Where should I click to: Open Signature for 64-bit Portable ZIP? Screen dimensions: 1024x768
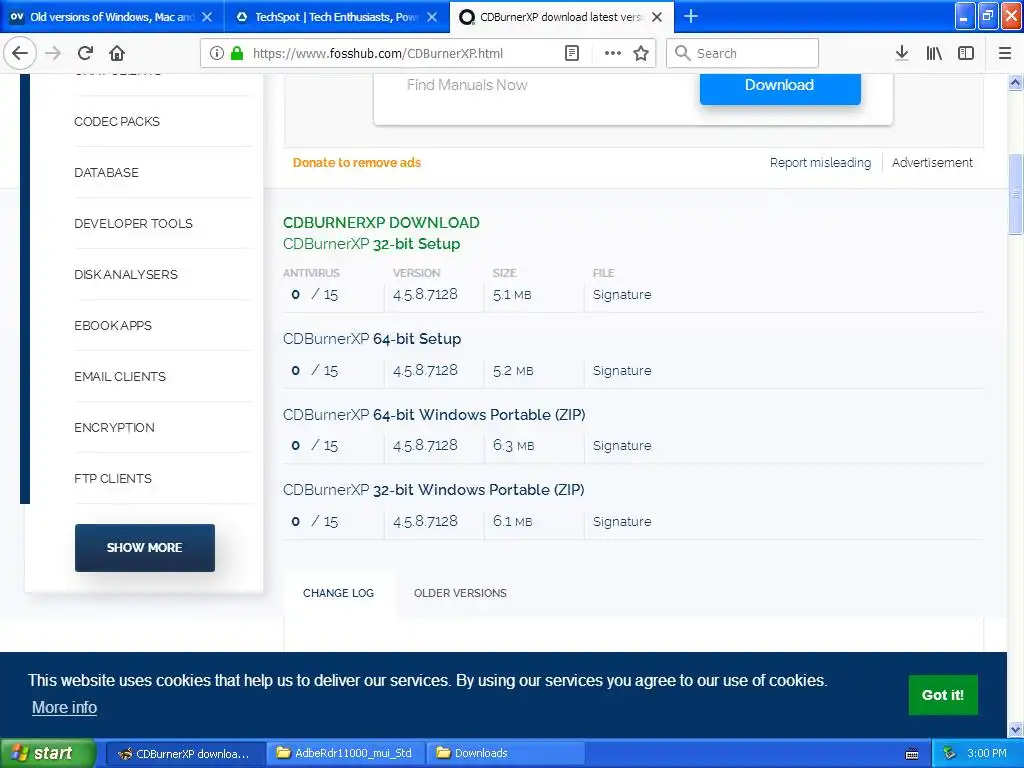[622, 445]
